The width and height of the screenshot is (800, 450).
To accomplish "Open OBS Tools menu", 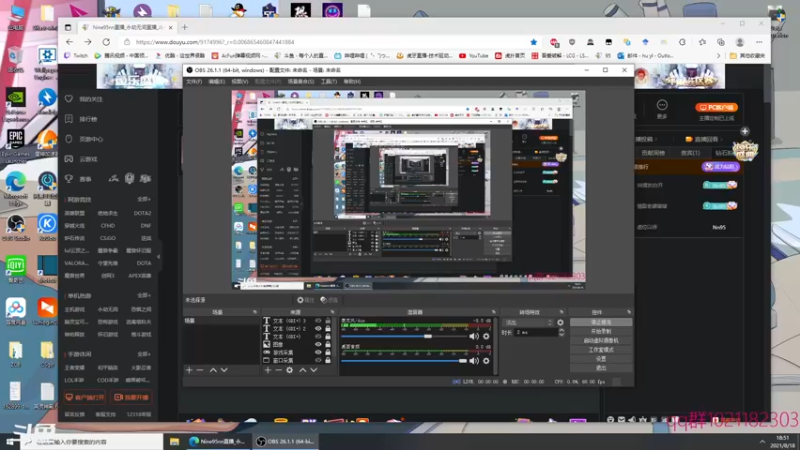I will [x=329, y=82].
